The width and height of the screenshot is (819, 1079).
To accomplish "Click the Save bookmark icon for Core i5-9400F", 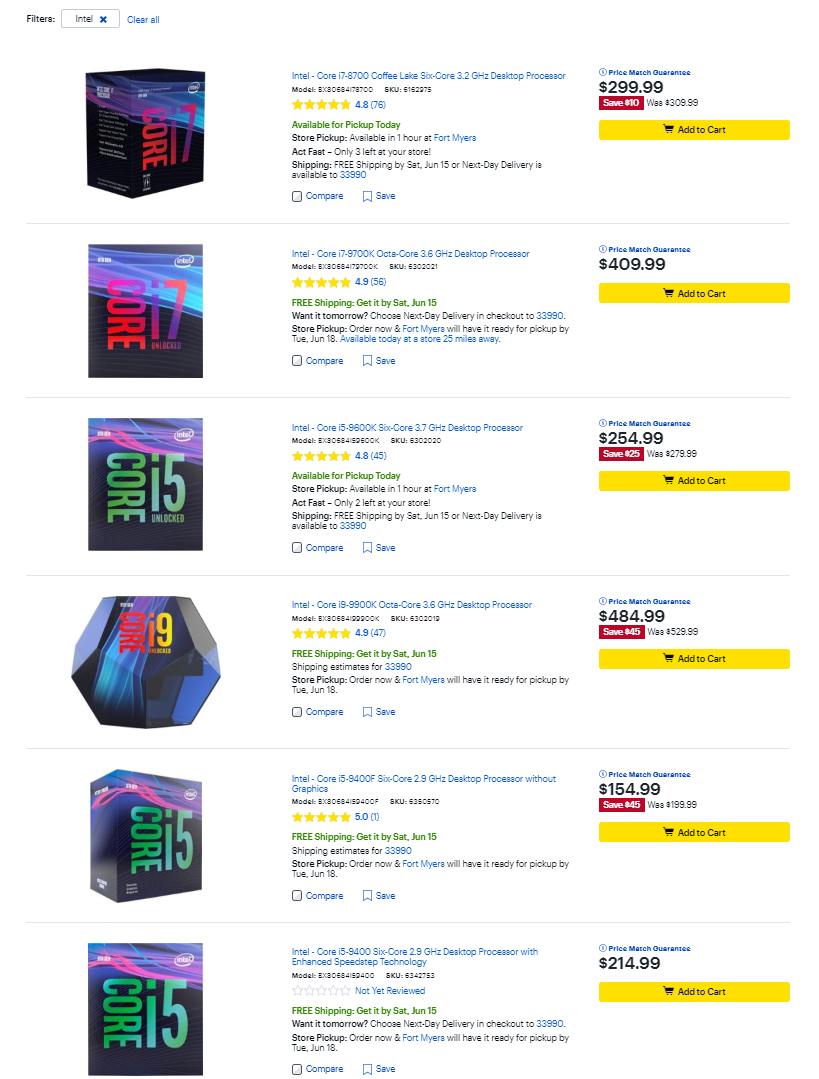I will click(367, 896).
